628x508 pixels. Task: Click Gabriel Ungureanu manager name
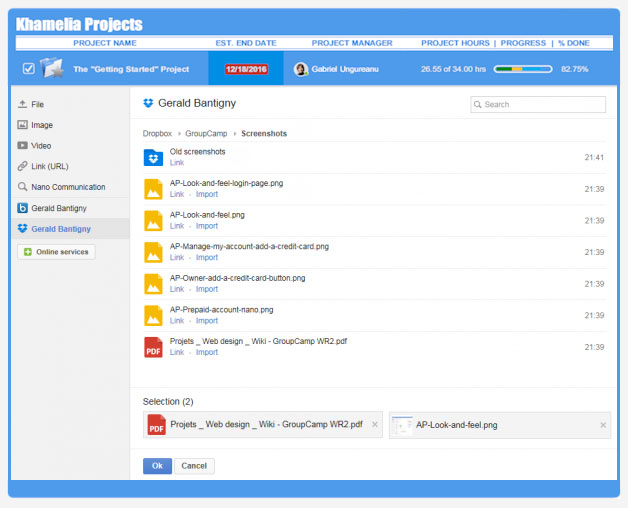(345, 69)
